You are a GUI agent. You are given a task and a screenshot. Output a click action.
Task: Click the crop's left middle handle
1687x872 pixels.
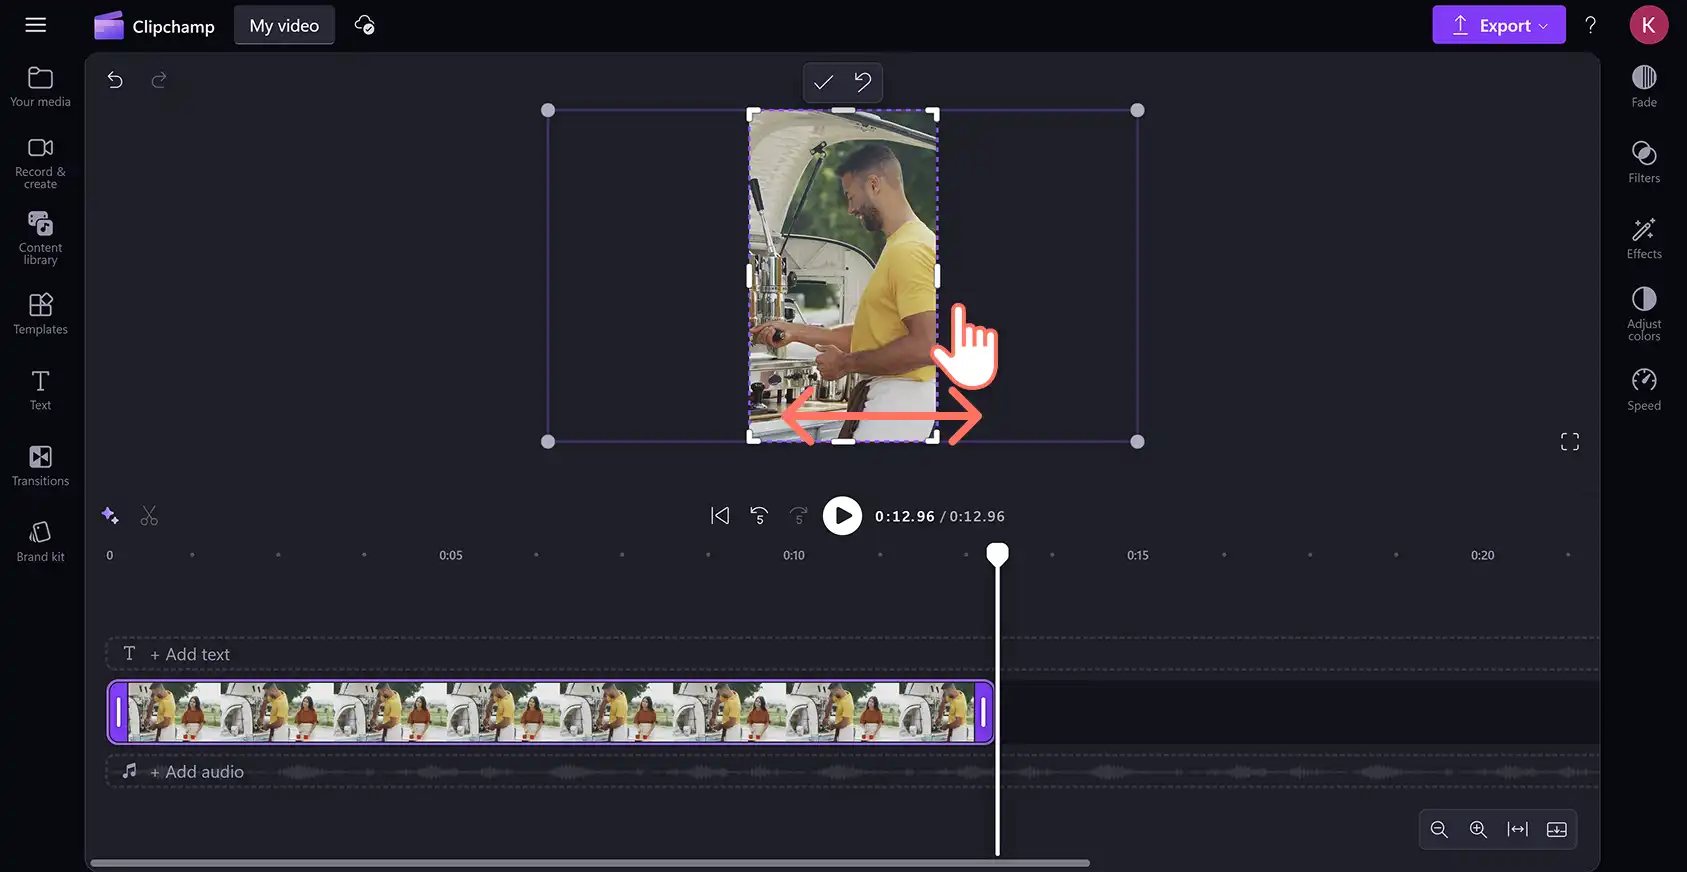point(749,275)
